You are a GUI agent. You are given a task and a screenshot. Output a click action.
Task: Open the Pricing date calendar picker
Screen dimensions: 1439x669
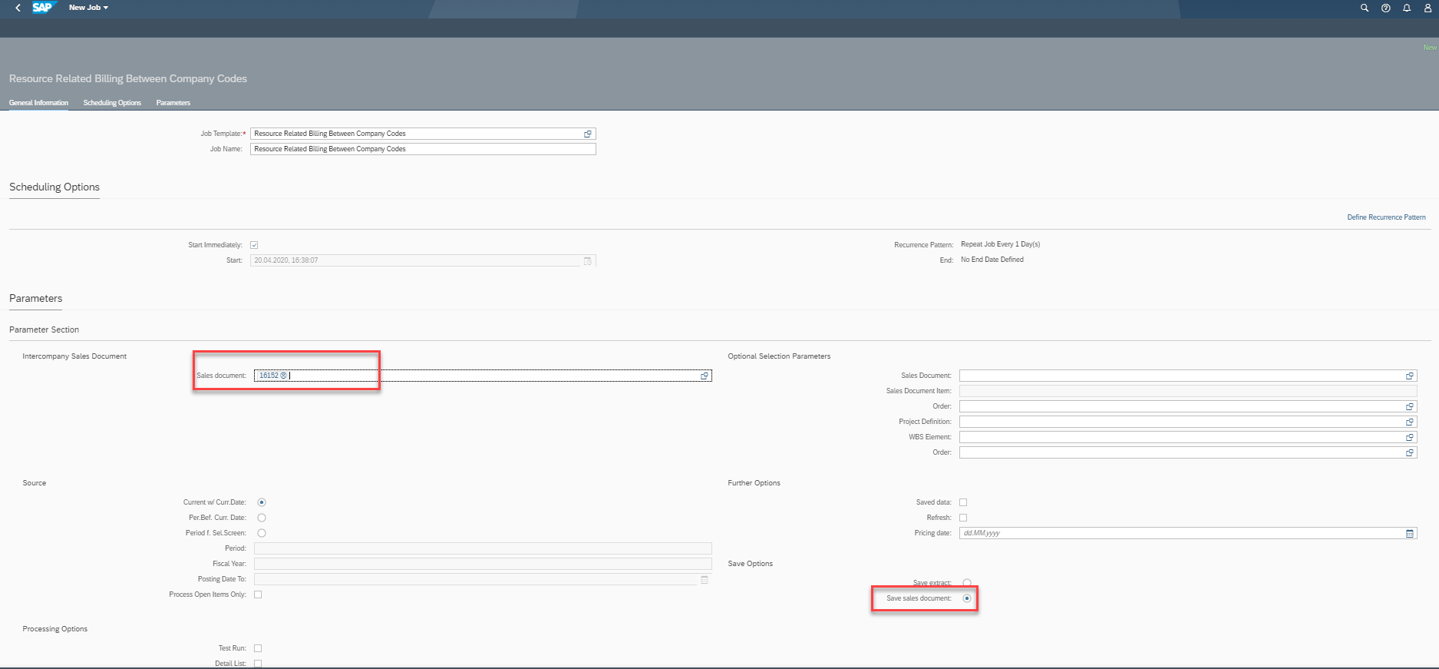(1410, 532)
